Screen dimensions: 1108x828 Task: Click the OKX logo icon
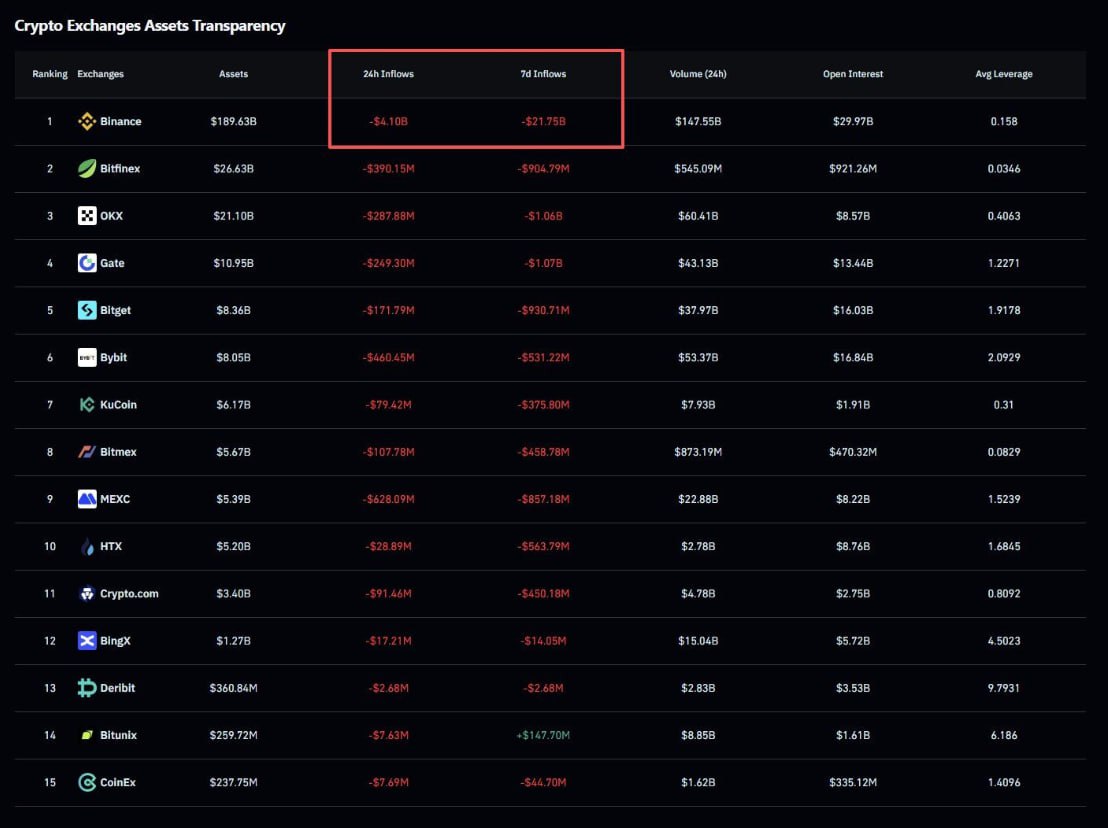tap(87, 216)
